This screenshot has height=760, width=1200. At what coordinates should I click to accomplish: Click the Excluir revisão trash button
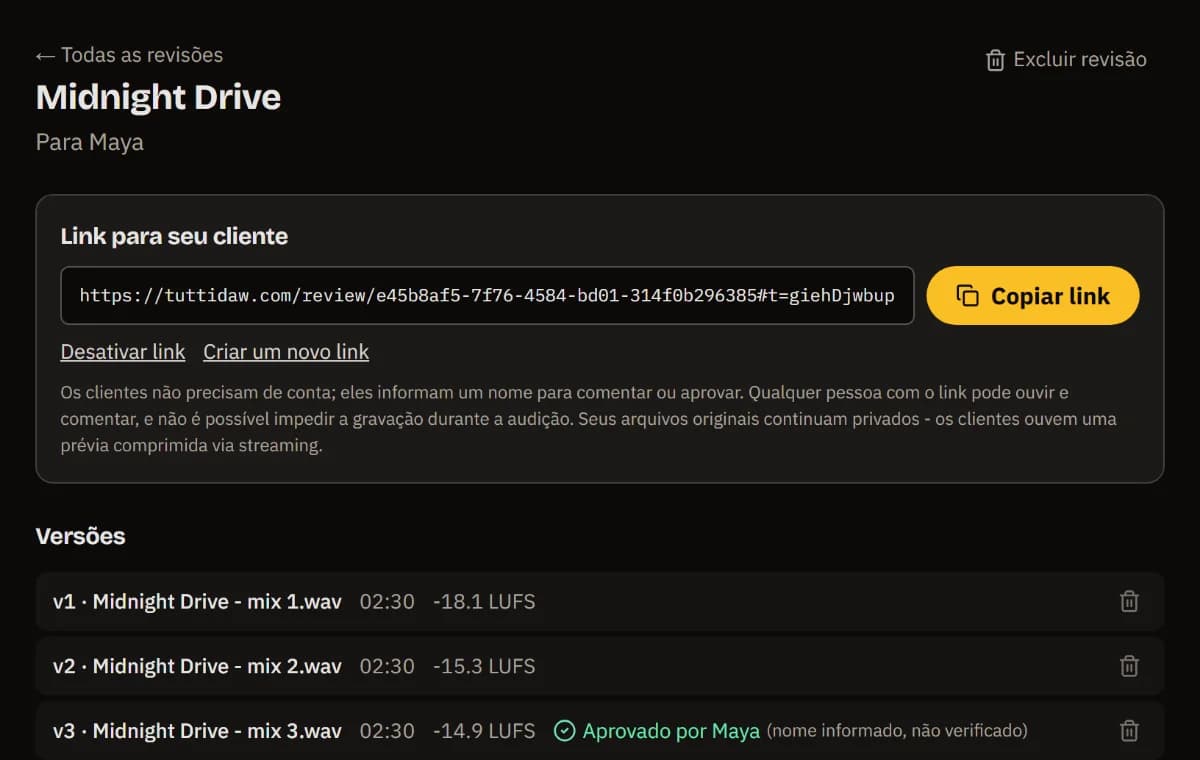(1066, 60)
